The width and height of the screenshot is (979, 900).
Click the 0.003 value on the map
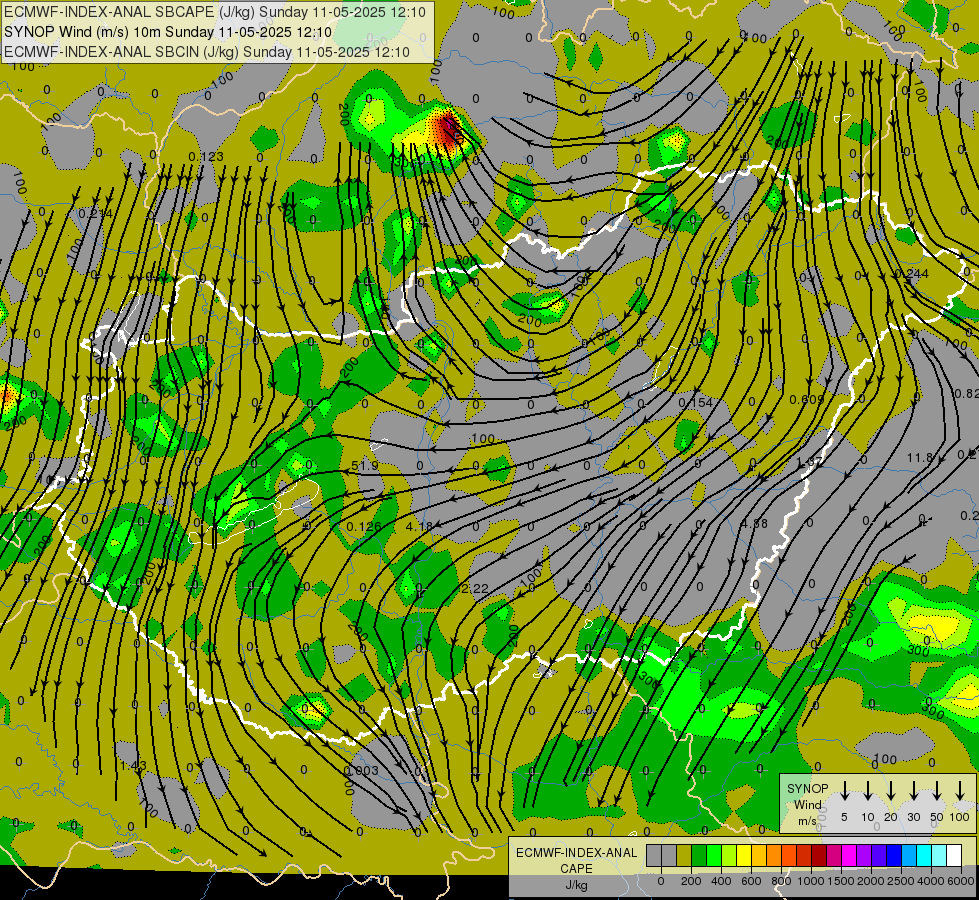coord(362,771)
